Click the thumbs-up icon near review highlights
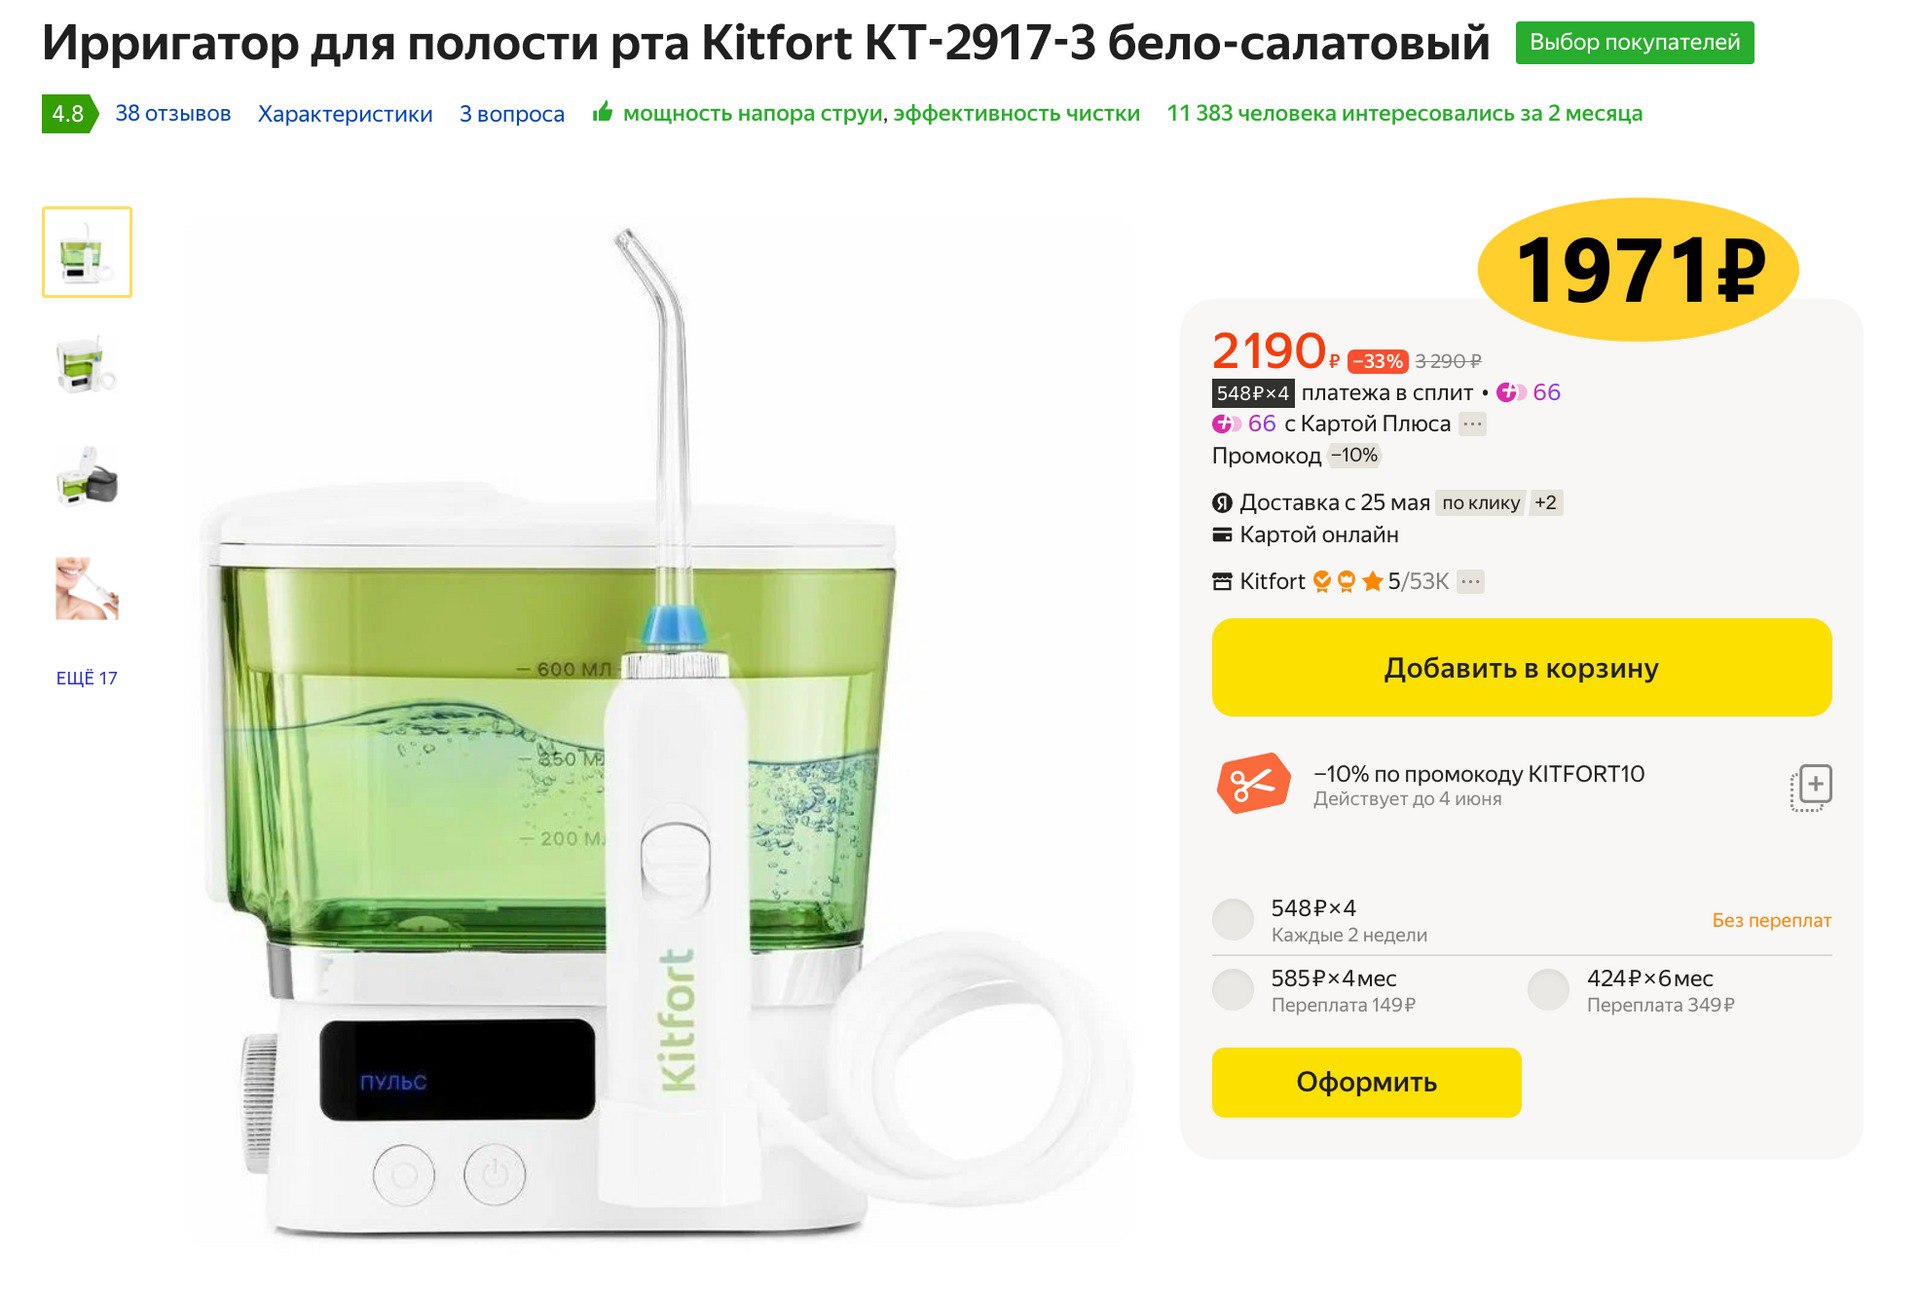Screen dimensions: 1920x1289 [602, 112]
